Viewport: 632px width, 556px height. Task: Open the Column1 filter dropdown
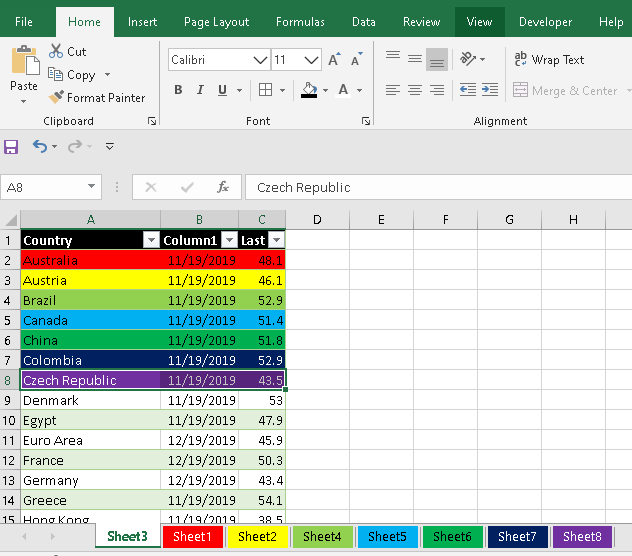tap(229, 240)
